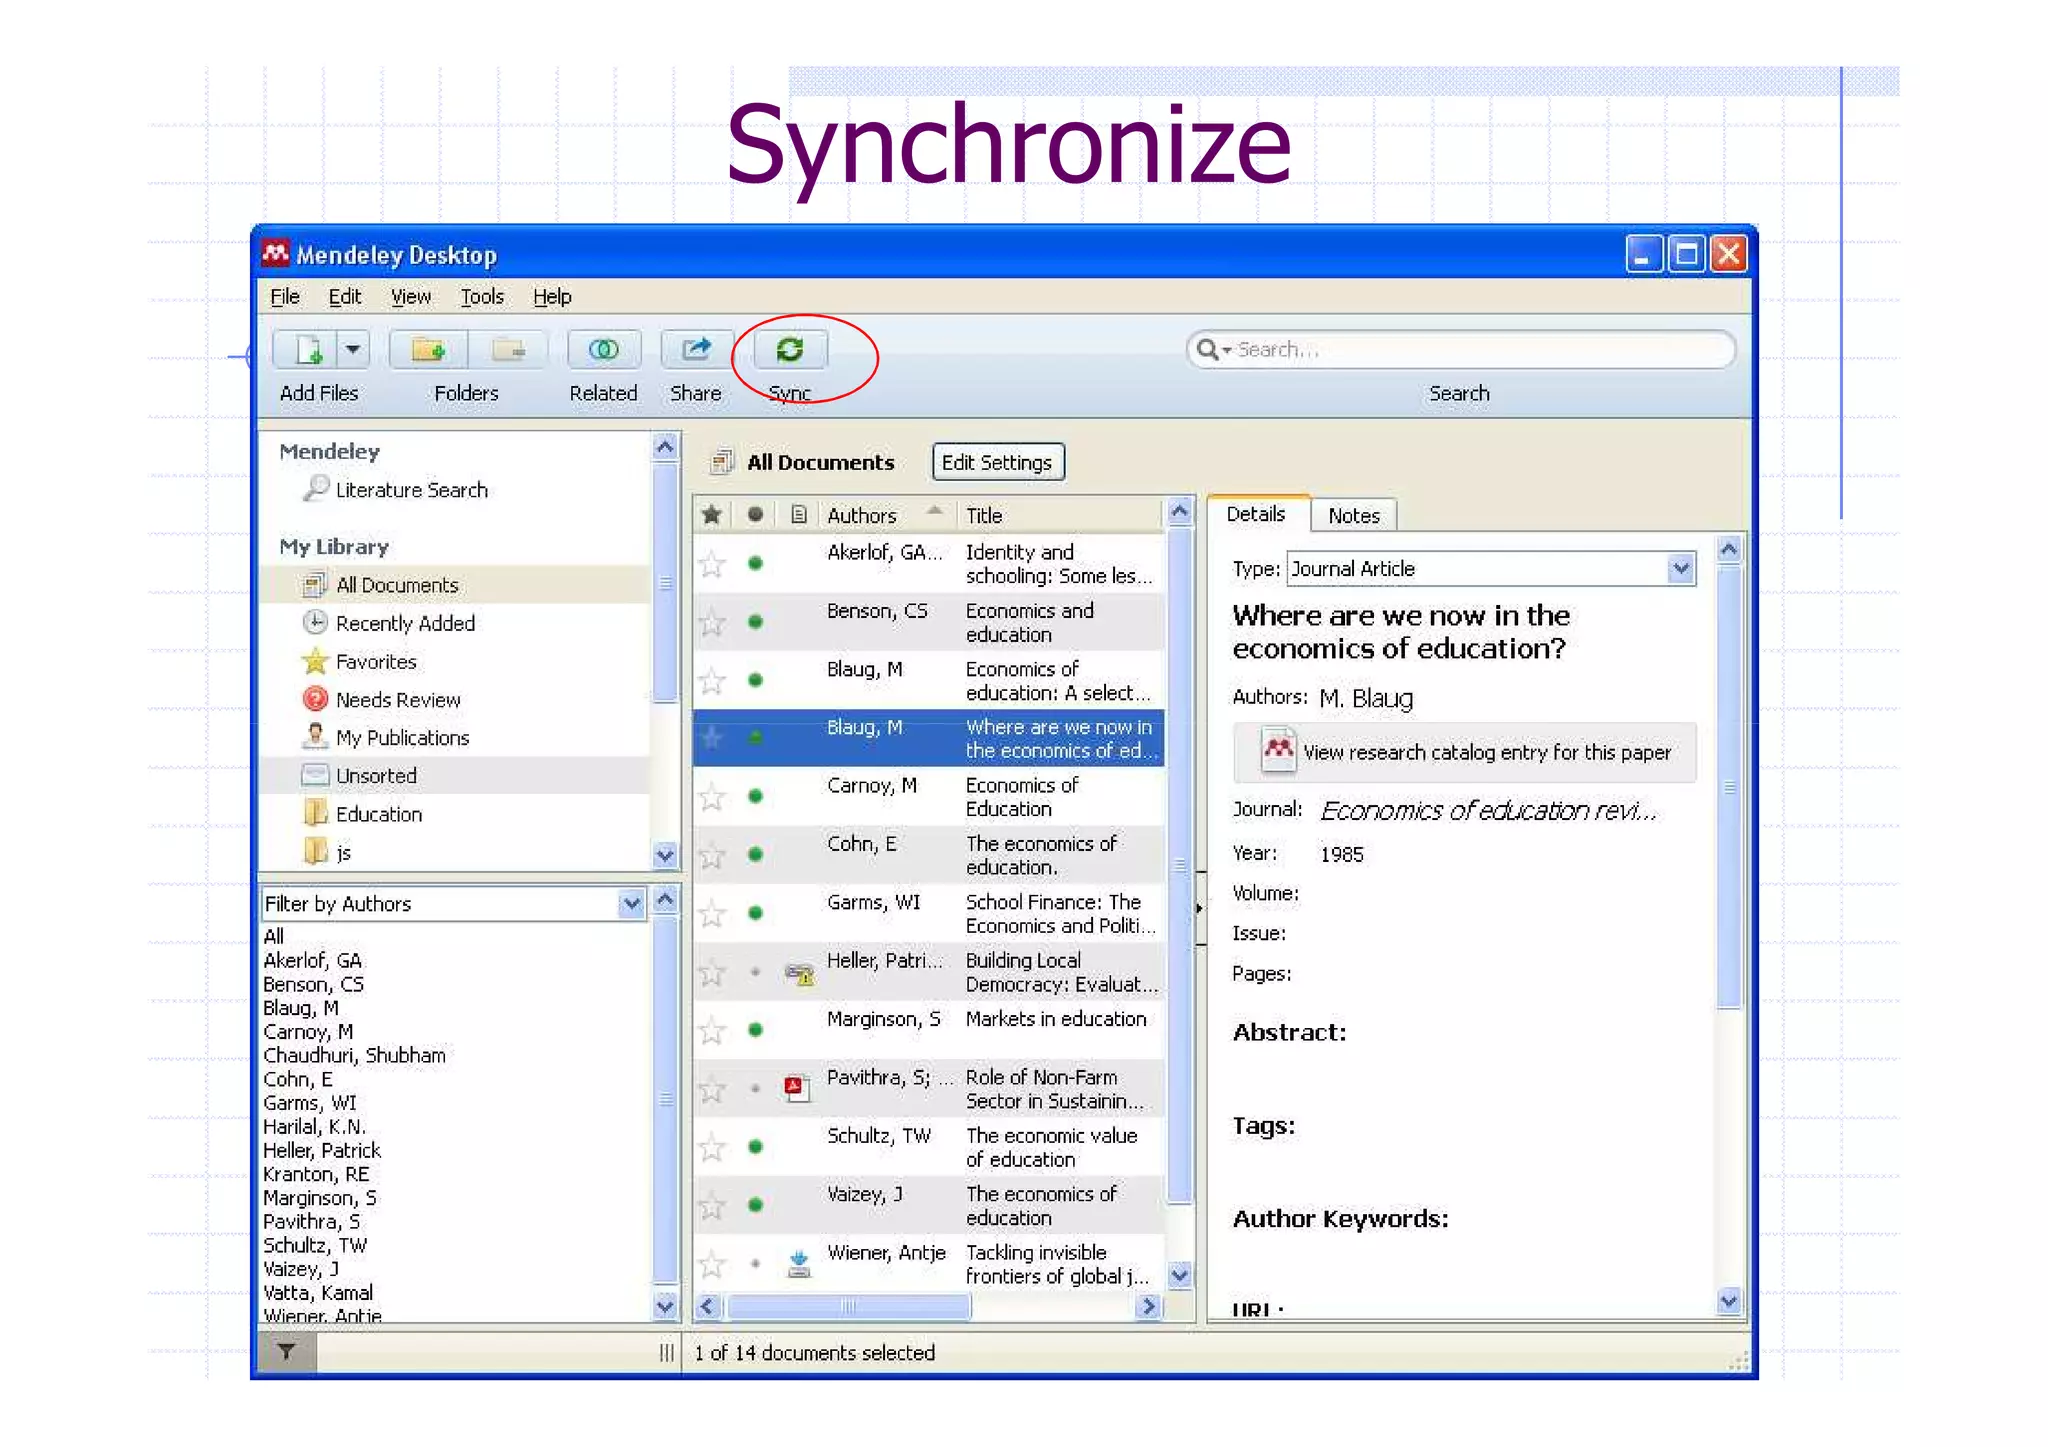Viewport: 2048px width, 1447px height.
Task: Filter authors by Chaudhuri, Shubham
Action: coord(354,1056)
